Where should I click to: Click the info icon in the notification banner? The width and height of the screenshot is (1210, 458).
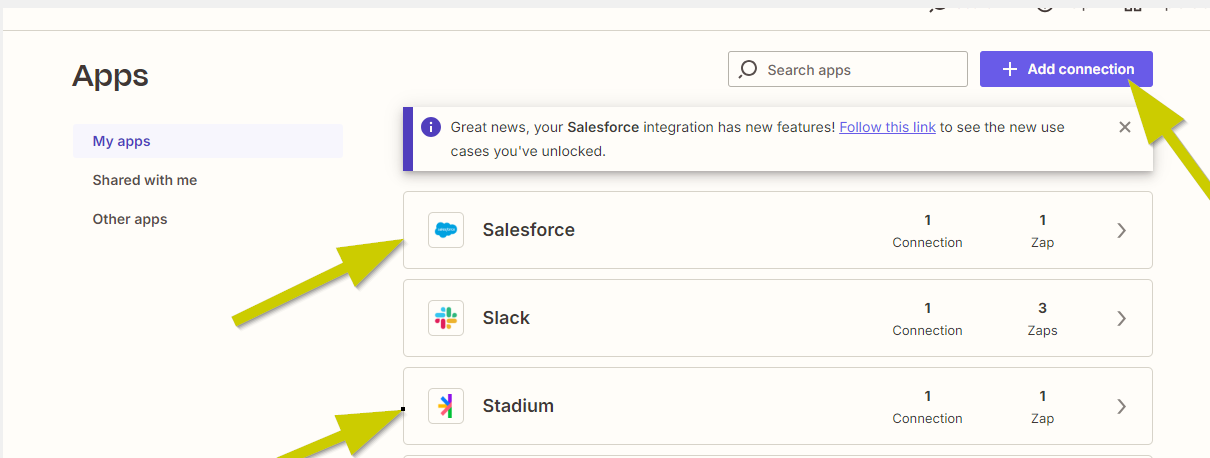click(431, 127)
